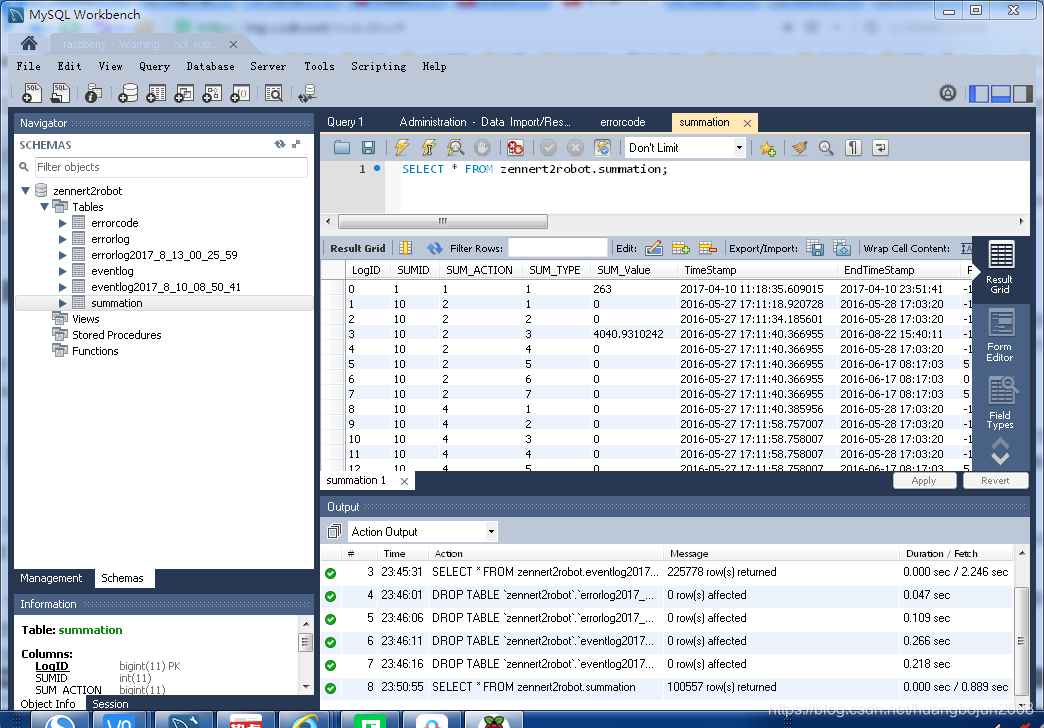Toggle the autocommit mode icon

pos(603,147)
